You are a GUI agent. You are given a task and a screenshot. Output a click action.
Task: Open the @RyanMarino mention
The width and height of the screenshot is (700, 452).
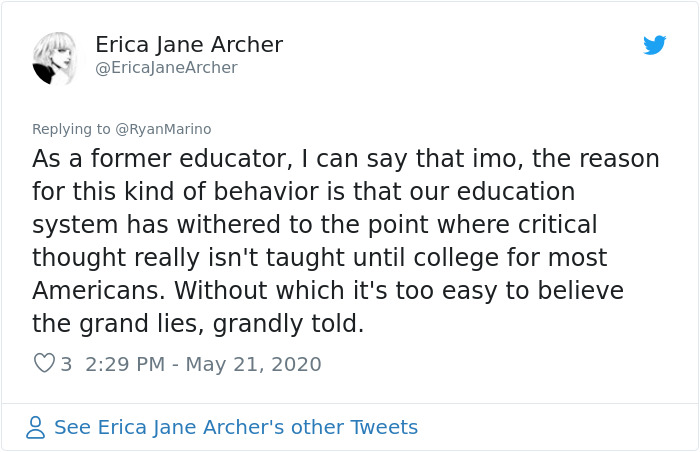coord(163,129)
